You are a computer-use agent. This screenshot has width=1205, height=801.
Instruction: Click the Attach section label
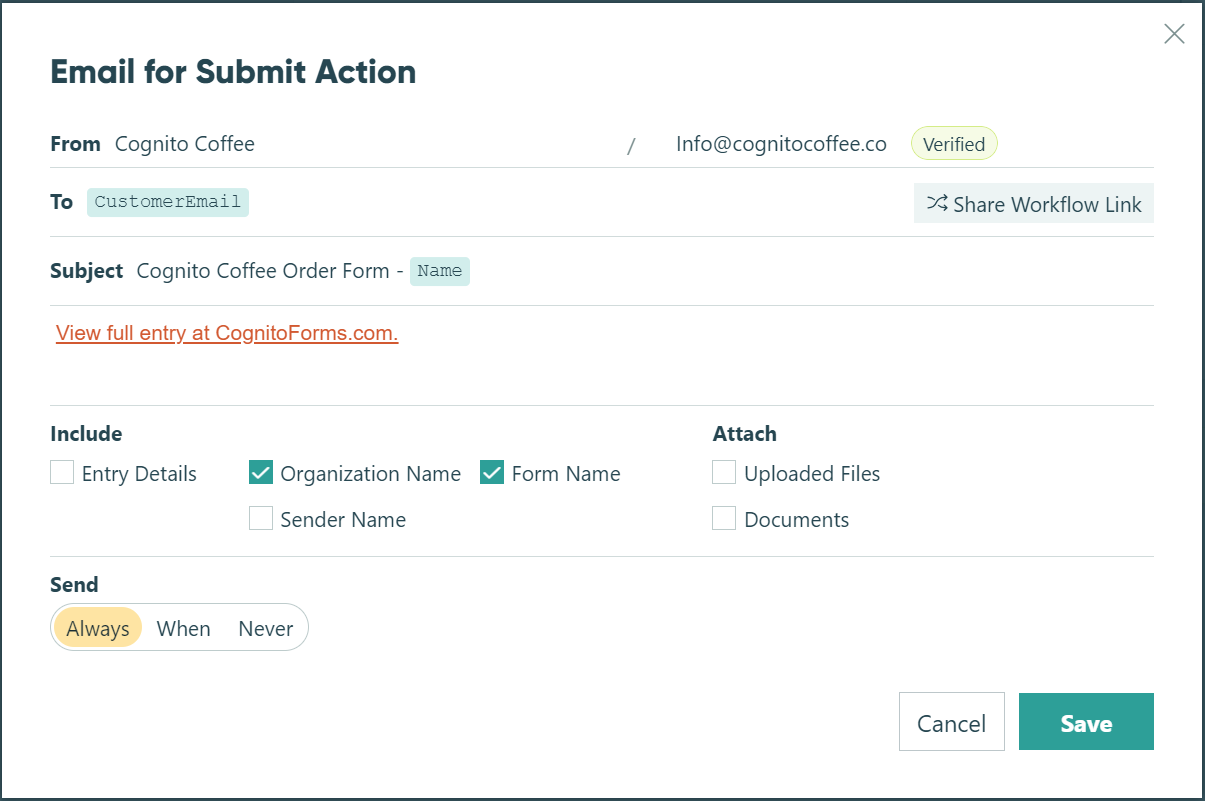tap(745, 434)
